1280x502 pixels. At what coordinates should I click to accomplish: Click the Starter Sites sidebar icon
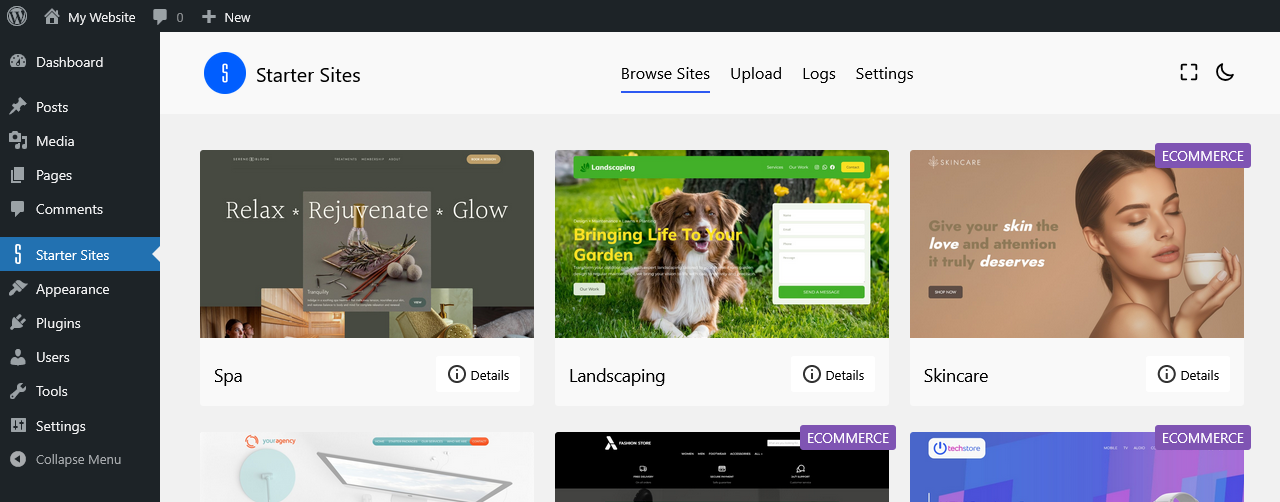point(18,255)
